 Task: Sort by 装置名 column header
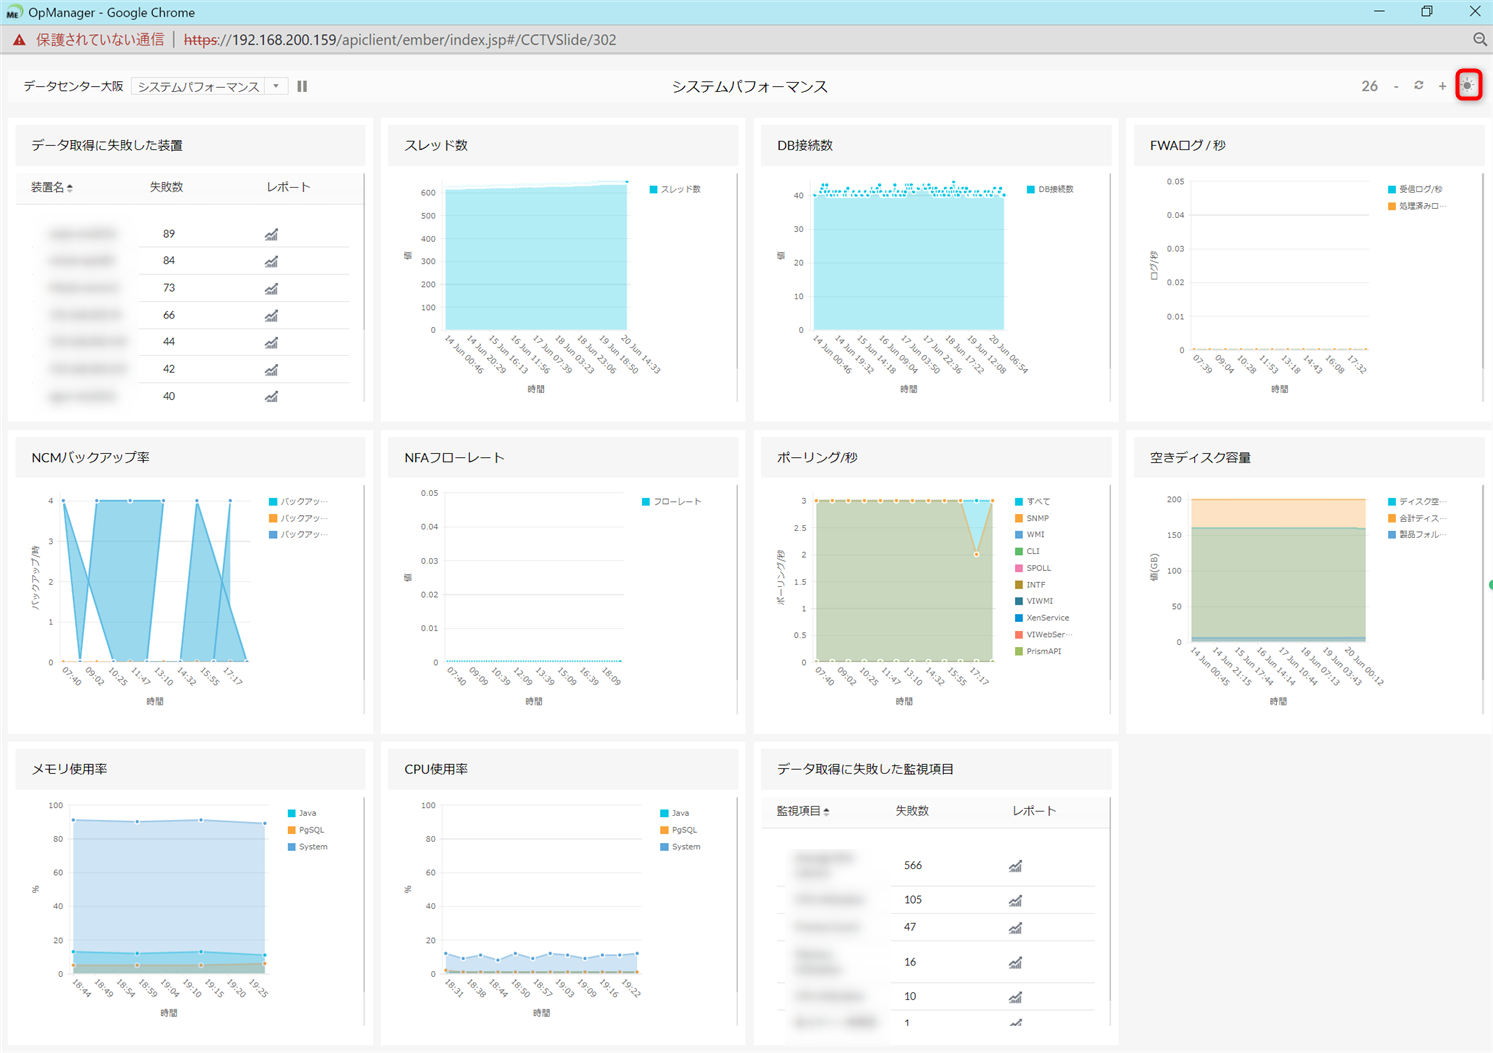click(51, 187)
